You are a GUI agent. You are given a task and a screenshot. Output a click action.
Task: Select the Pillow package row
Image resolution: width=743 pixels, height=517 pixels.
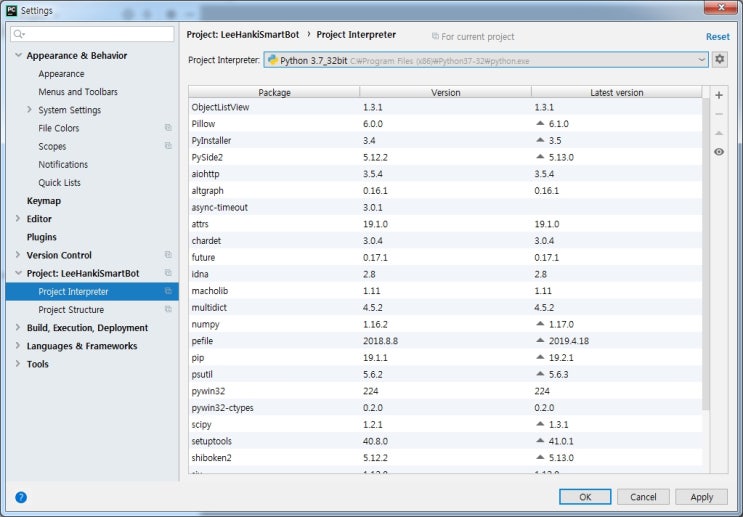(445, 124)
